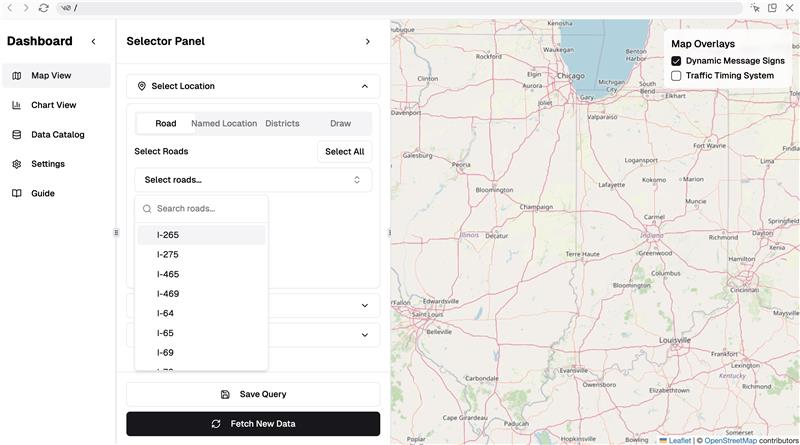Open Data Catalog in sidebar
The image size is (800, 445).
pyautogui.click(x=56, y=135)
